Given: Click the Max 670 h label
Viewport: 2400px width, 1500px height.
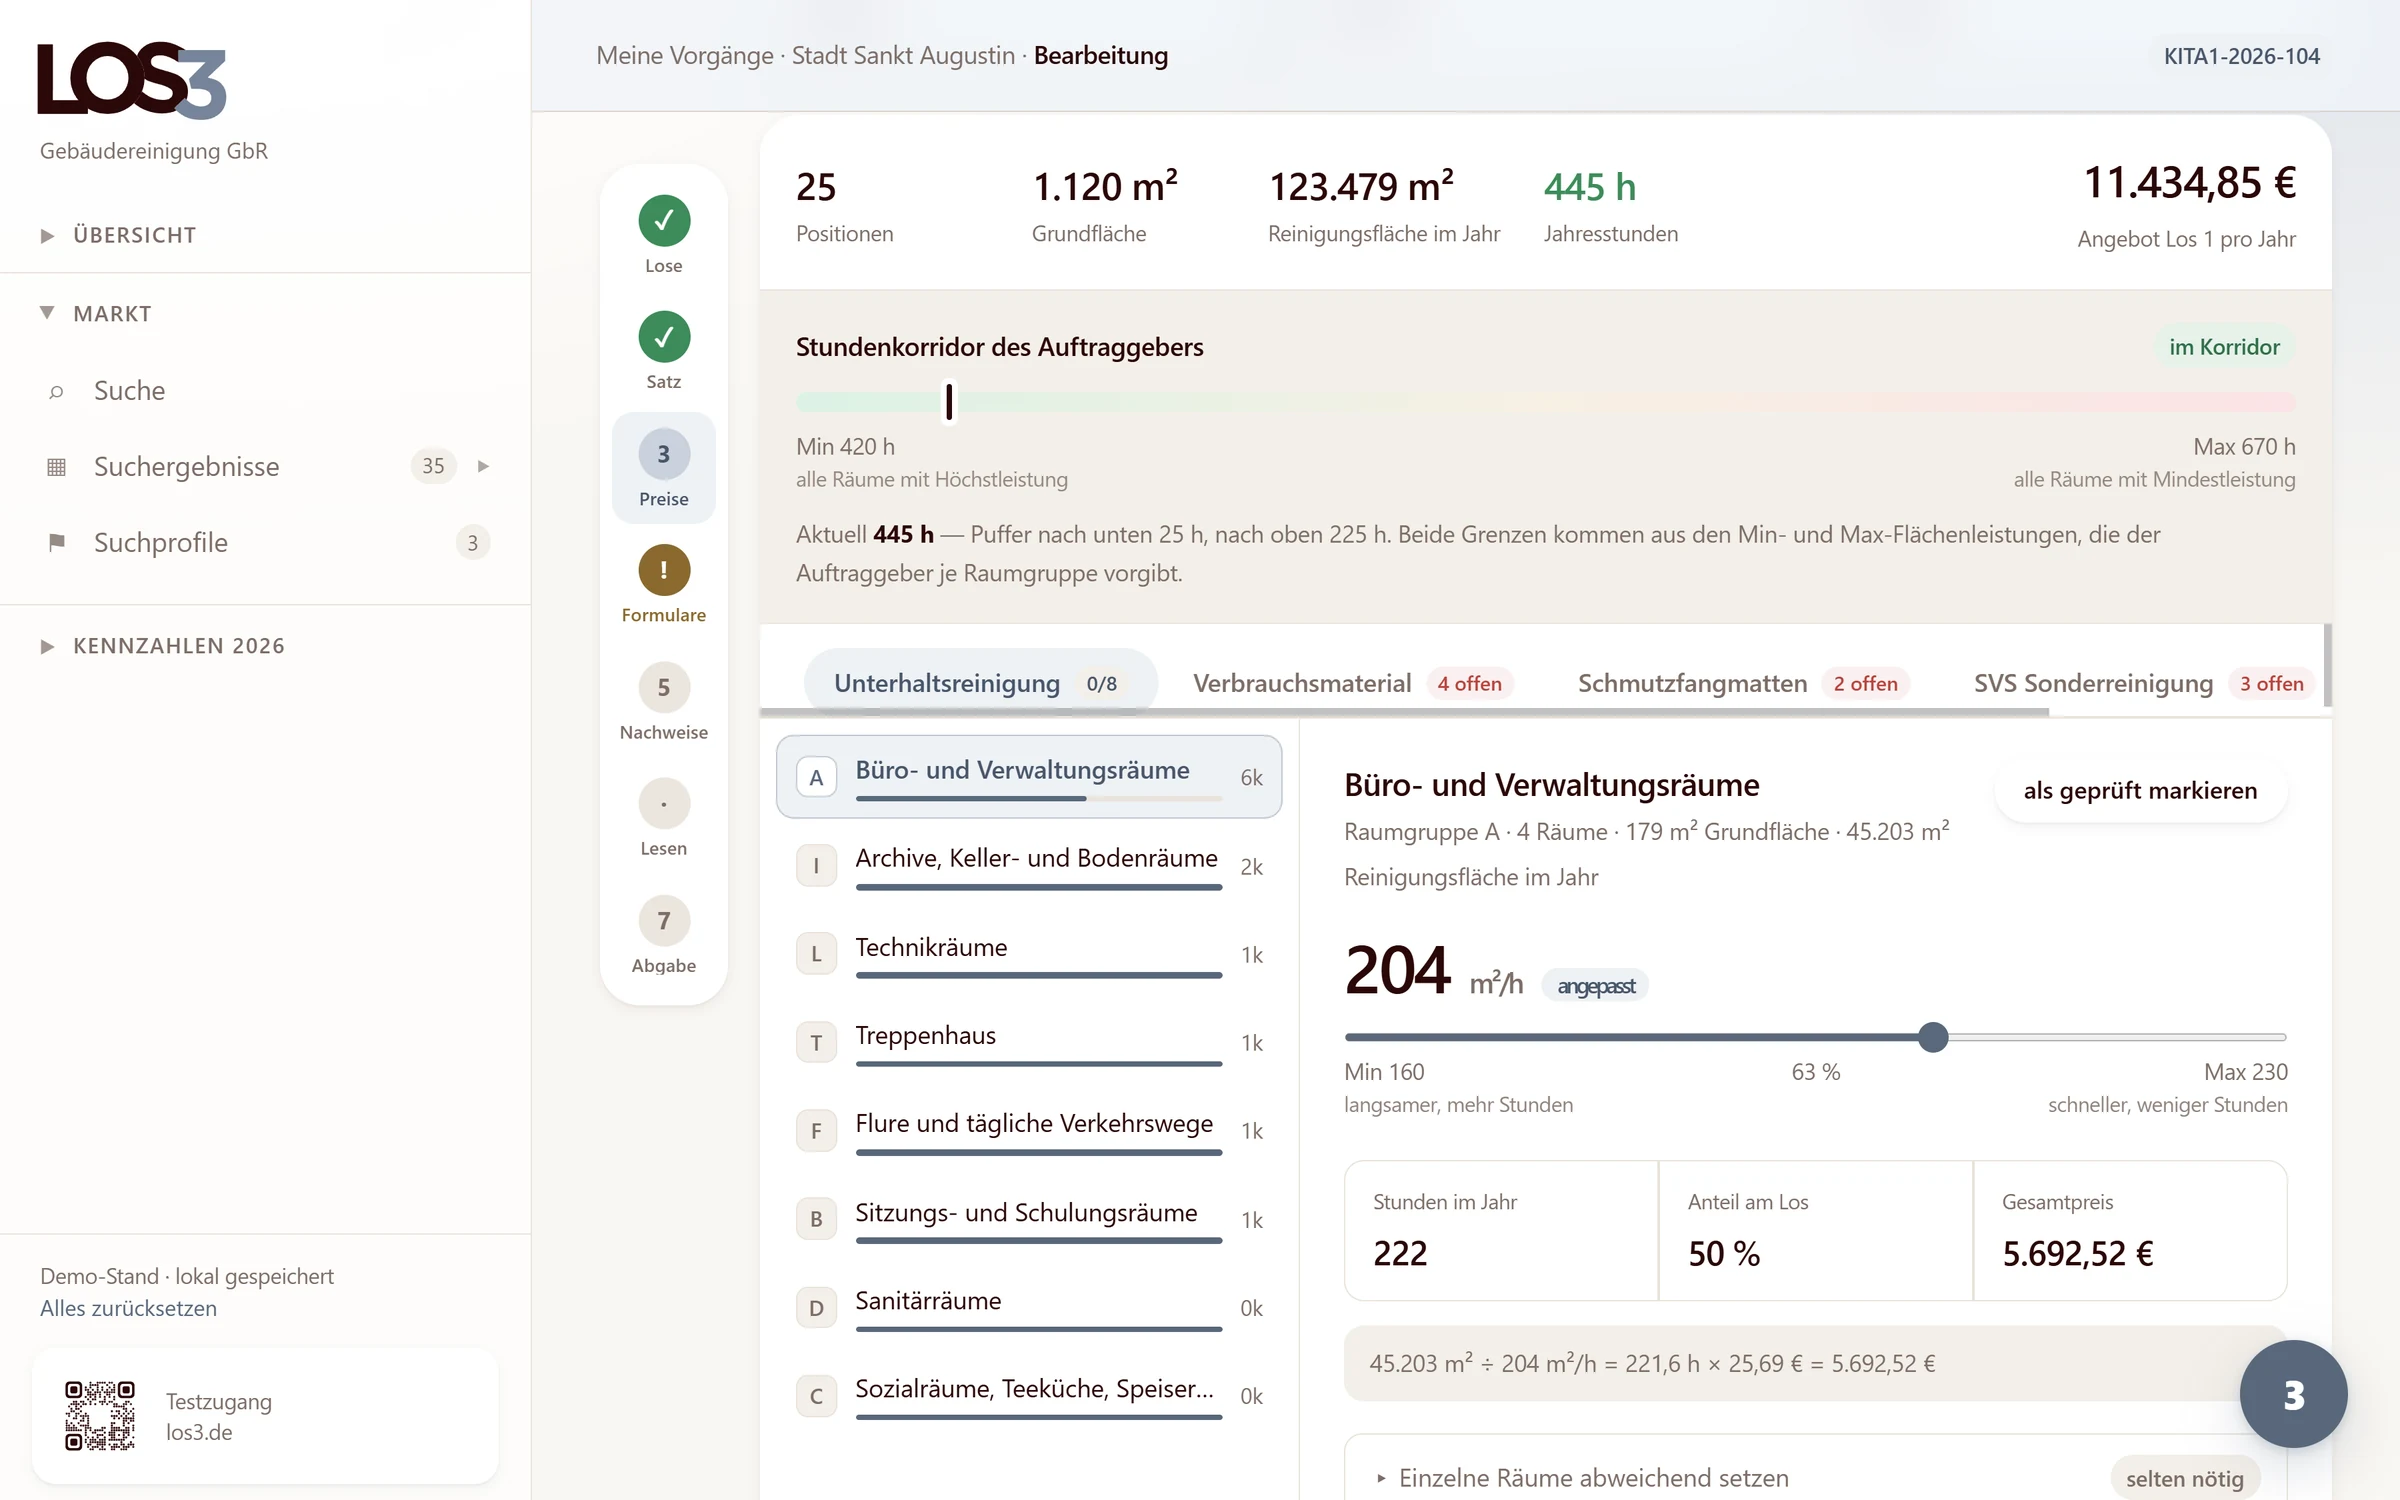Looking at the screenshot, I should coord(2244,447).
